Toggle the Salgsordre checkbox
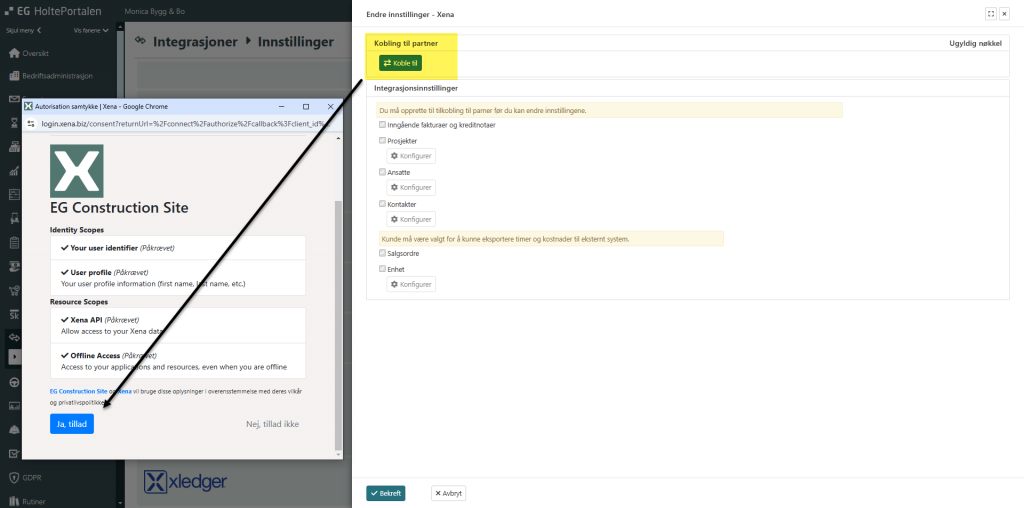 click(x=382, y=254)
